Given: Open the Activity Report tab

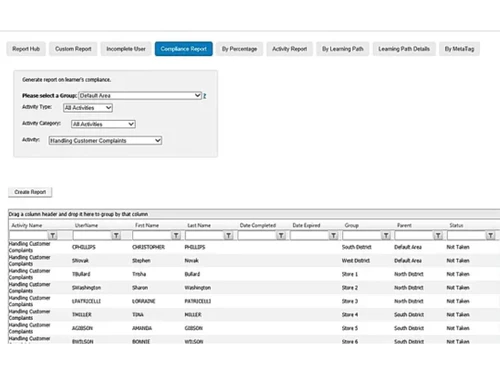Looking at the screenshot, I should coord(289,49).
